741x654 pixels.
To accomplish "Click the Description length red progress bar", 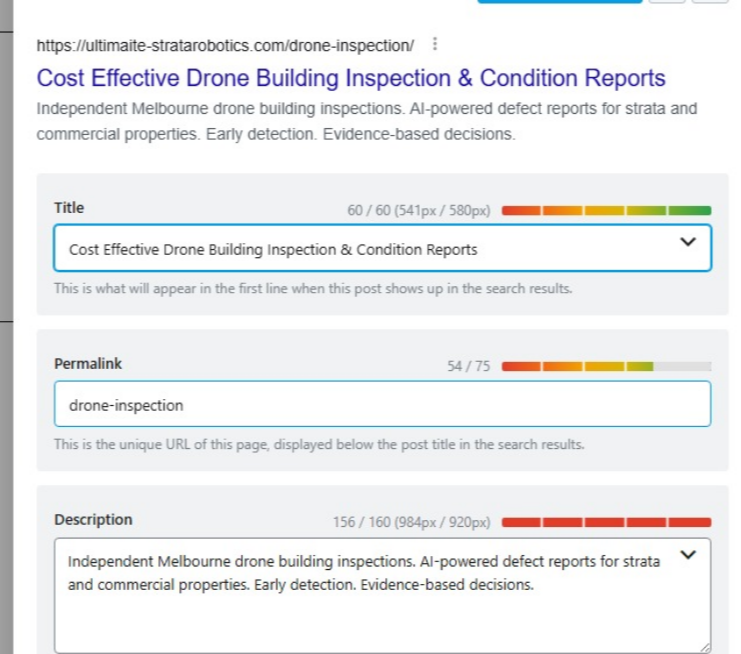I will pos(606,522).
